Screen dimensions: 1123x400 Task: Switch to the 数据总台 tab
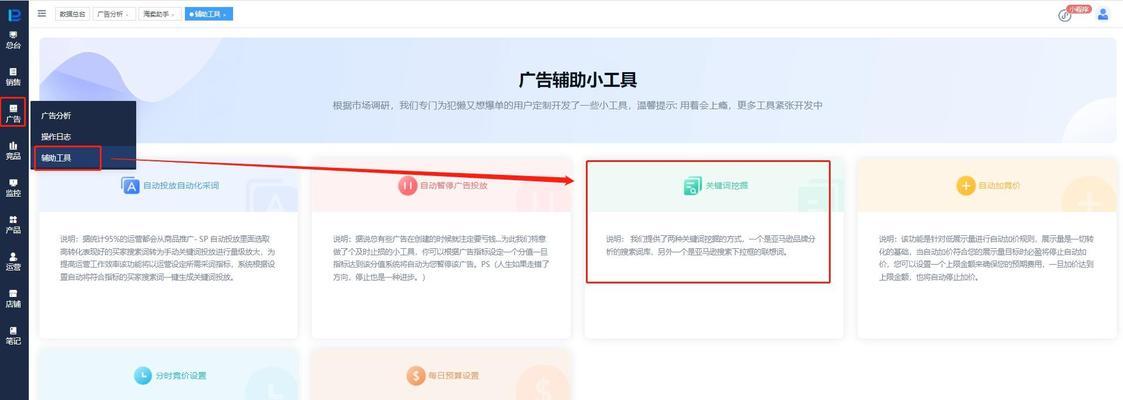coord(72,14)
